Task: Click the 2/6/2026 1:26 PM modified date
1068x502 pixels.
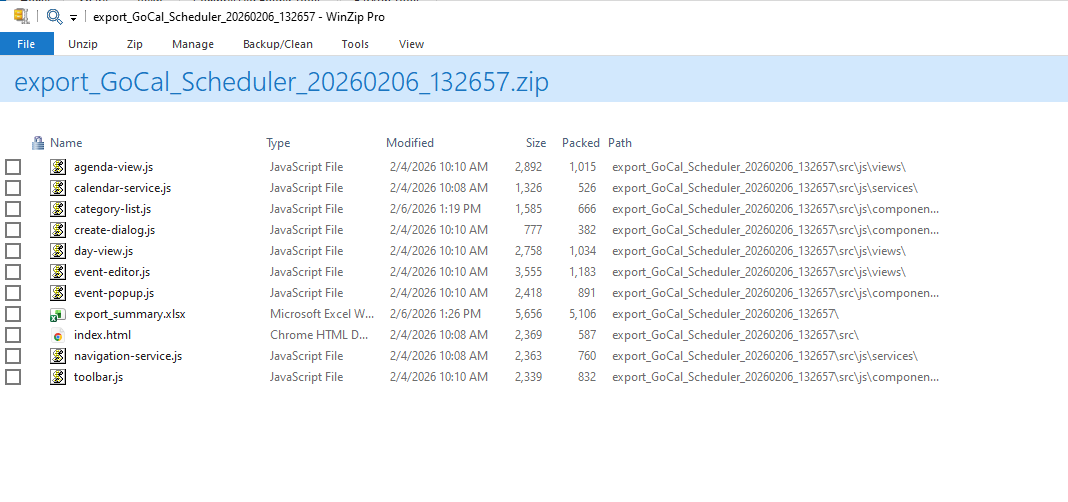Action: (435, 314)
